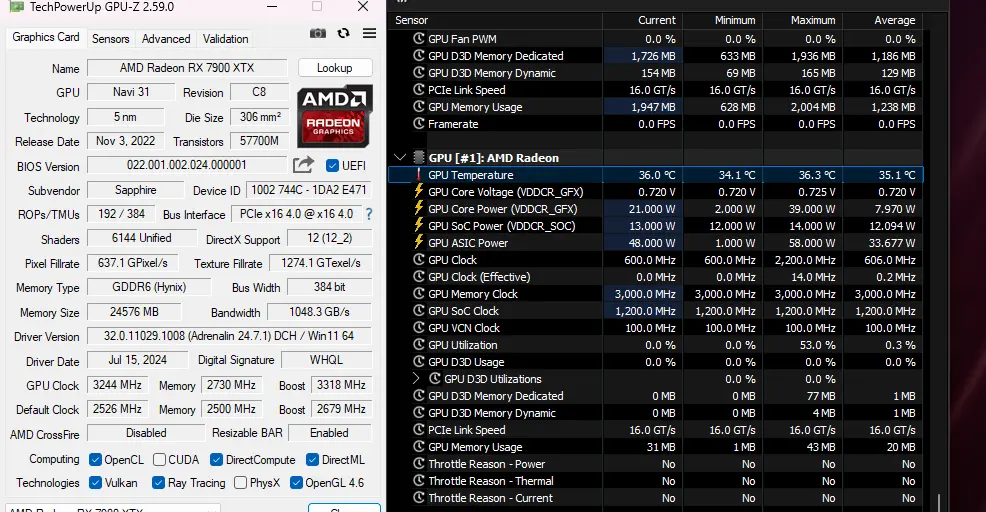
Task: Toggle the OpenCL checkbox
Action: 96,460
